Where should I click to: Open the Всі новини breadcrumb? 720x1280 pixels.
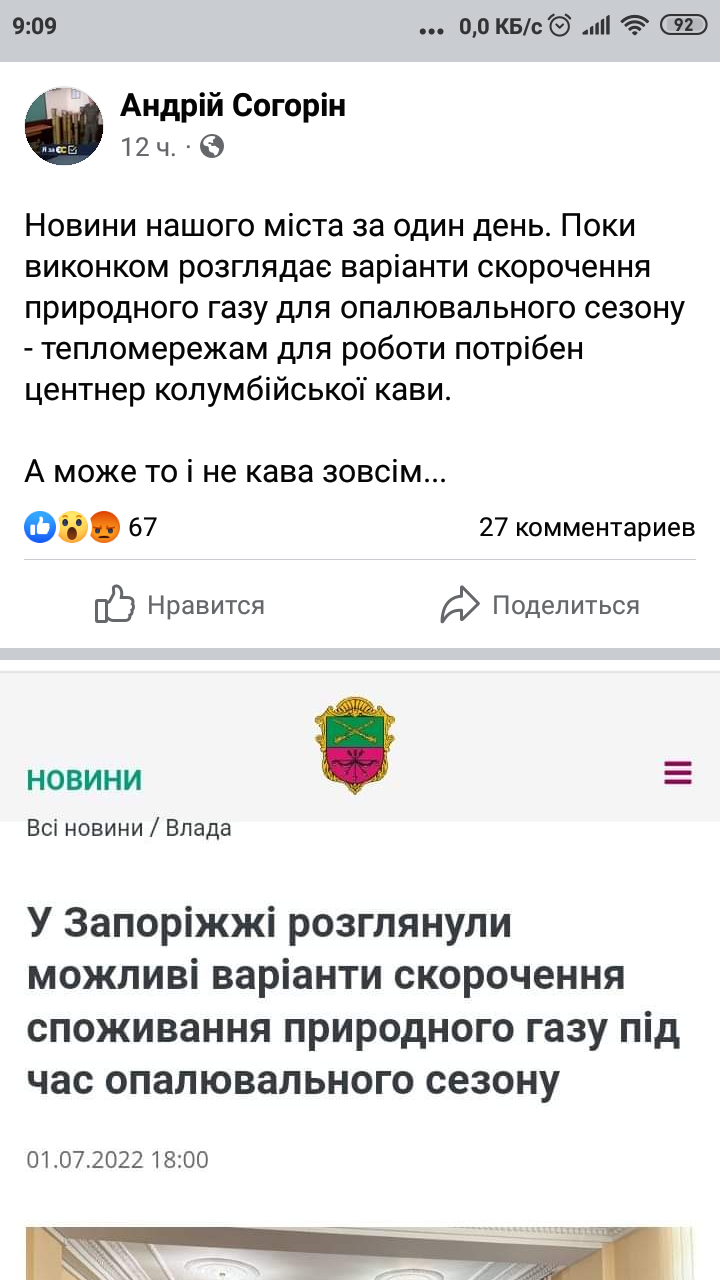(x=84, y=828)
